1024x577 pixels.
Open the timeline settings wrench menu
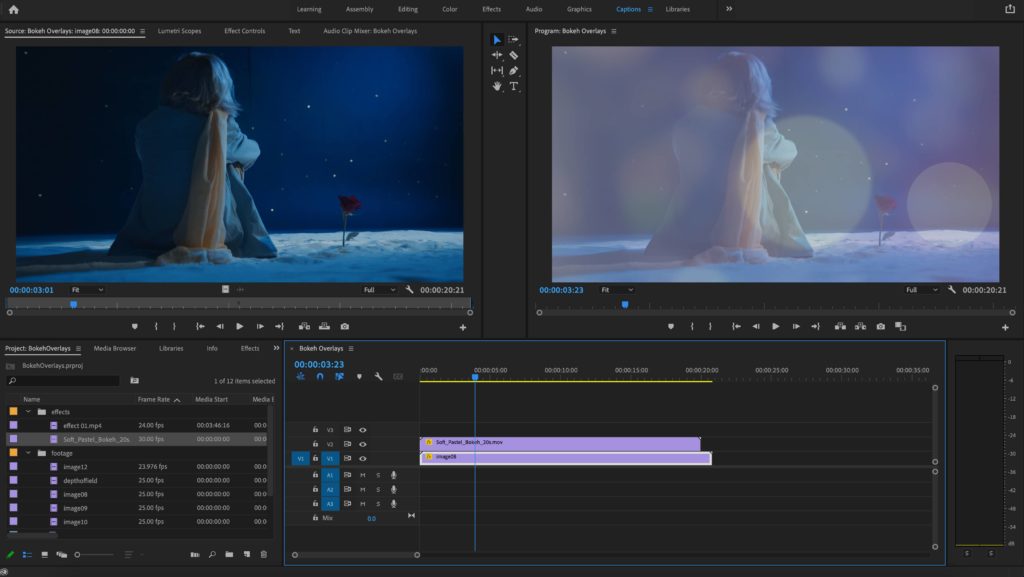coord(380,377)
